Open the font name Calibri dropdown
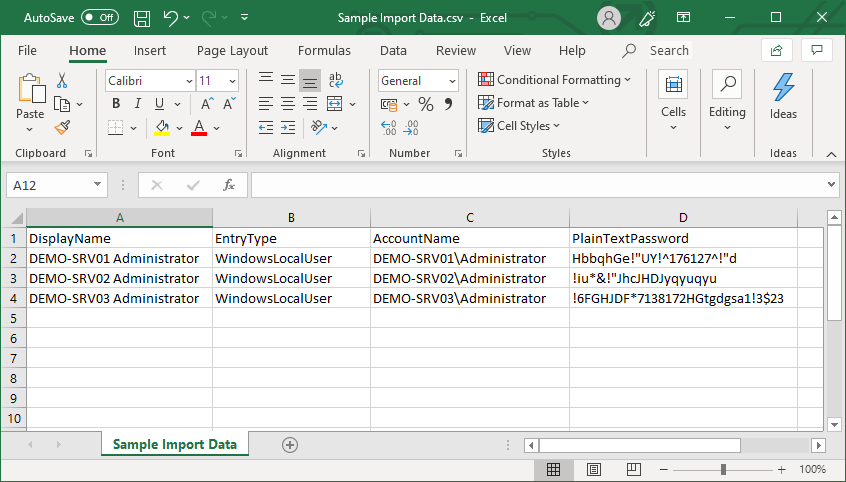This screenshot has height=482, width=846. tap(189, 81)
